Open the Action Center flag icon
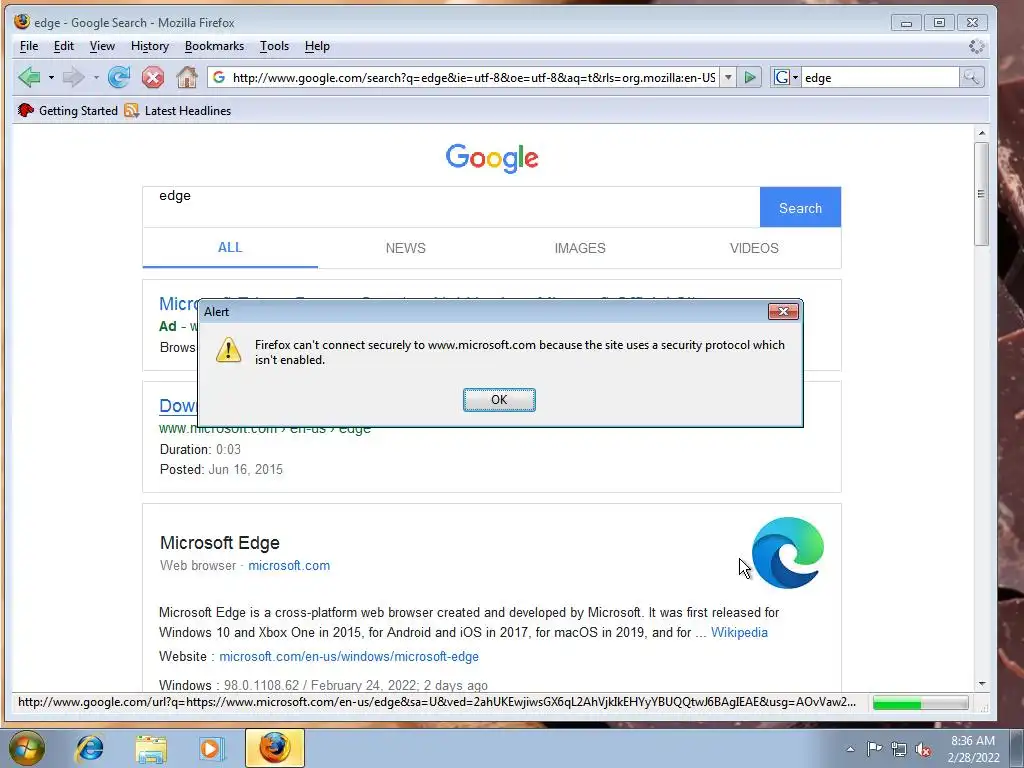The width and height of the screenshot is (1024, 768). (874, 749)
